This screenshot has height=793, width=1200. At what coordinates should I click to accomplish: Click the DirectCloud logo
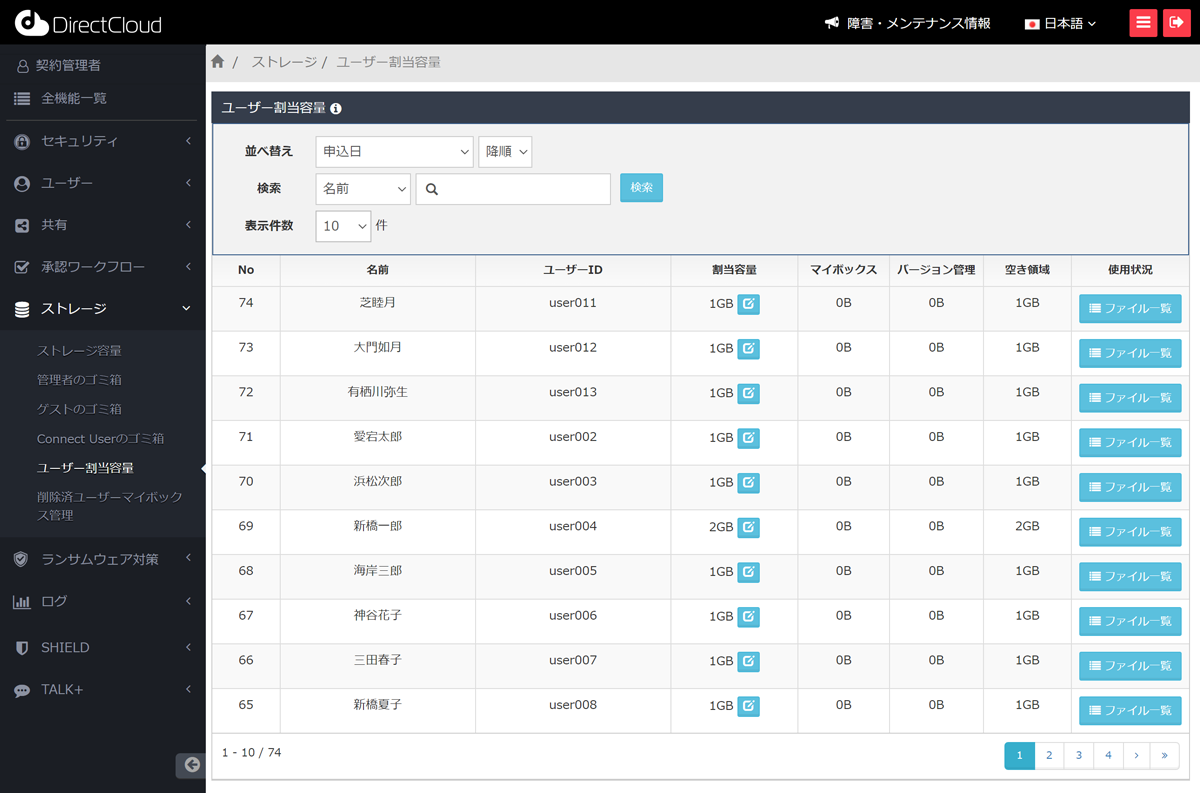[88, 23]
